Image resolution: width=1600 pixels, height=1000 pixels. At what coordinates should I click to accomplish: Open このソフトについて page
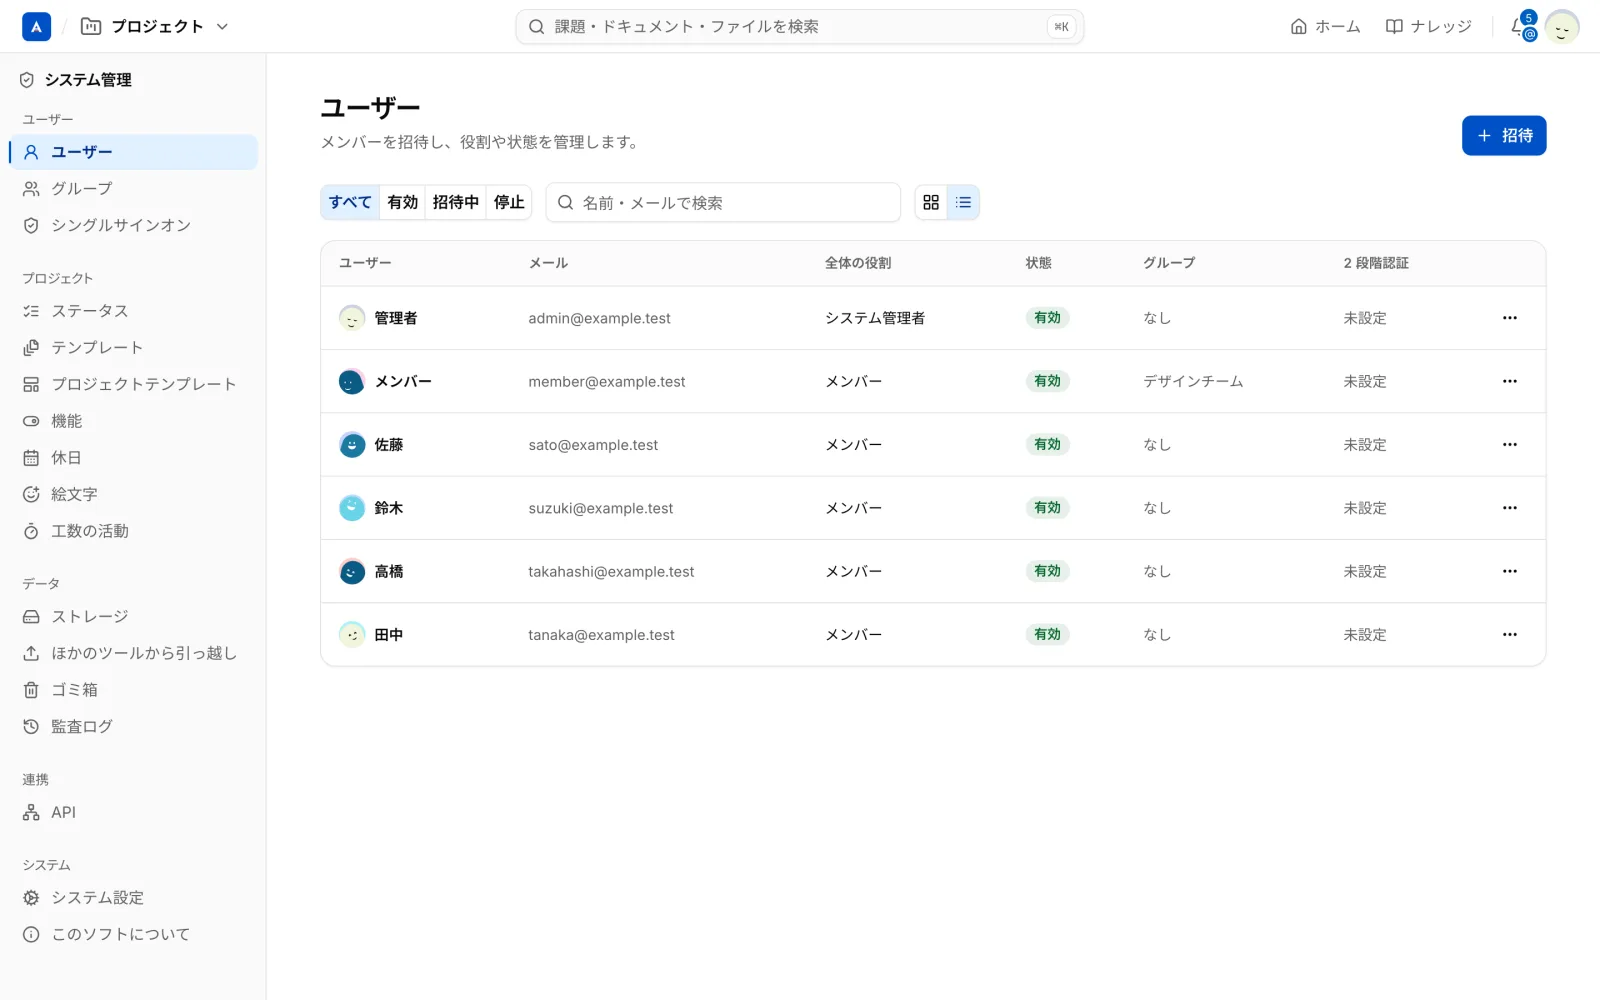point(133,934)
